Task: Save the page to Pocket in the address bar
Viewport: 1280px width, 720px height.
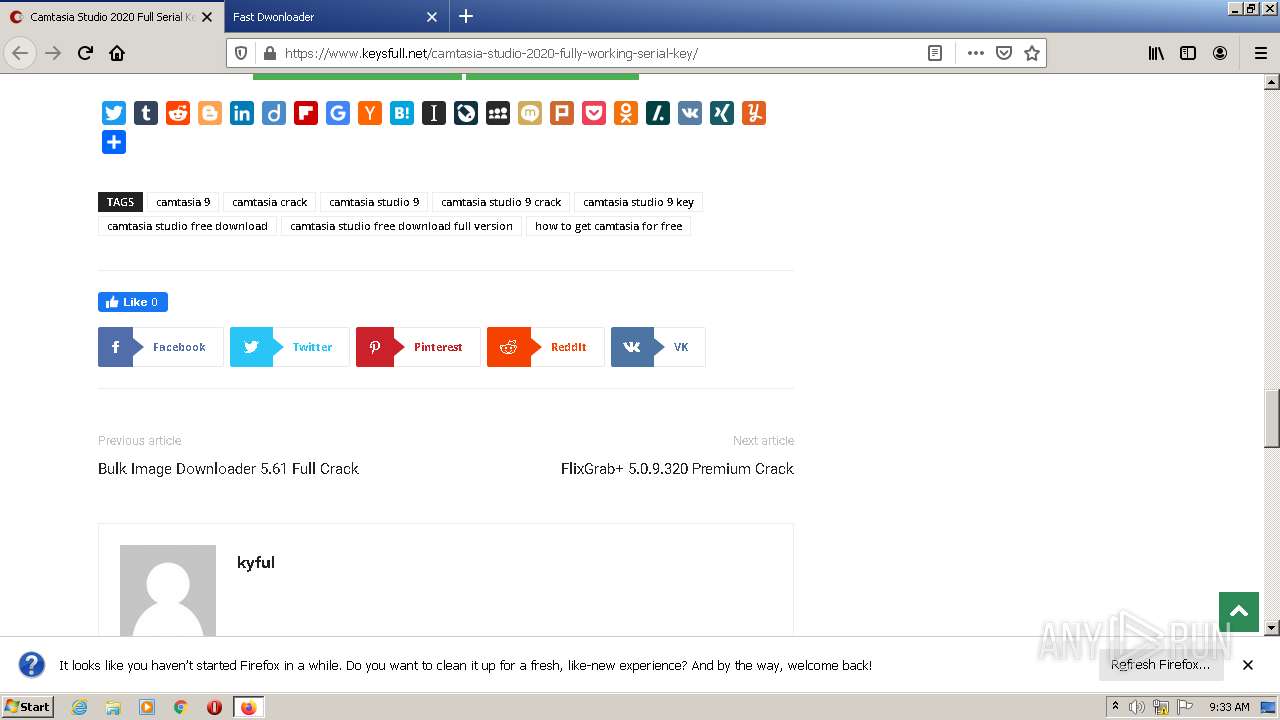Action: [1004, 53]
